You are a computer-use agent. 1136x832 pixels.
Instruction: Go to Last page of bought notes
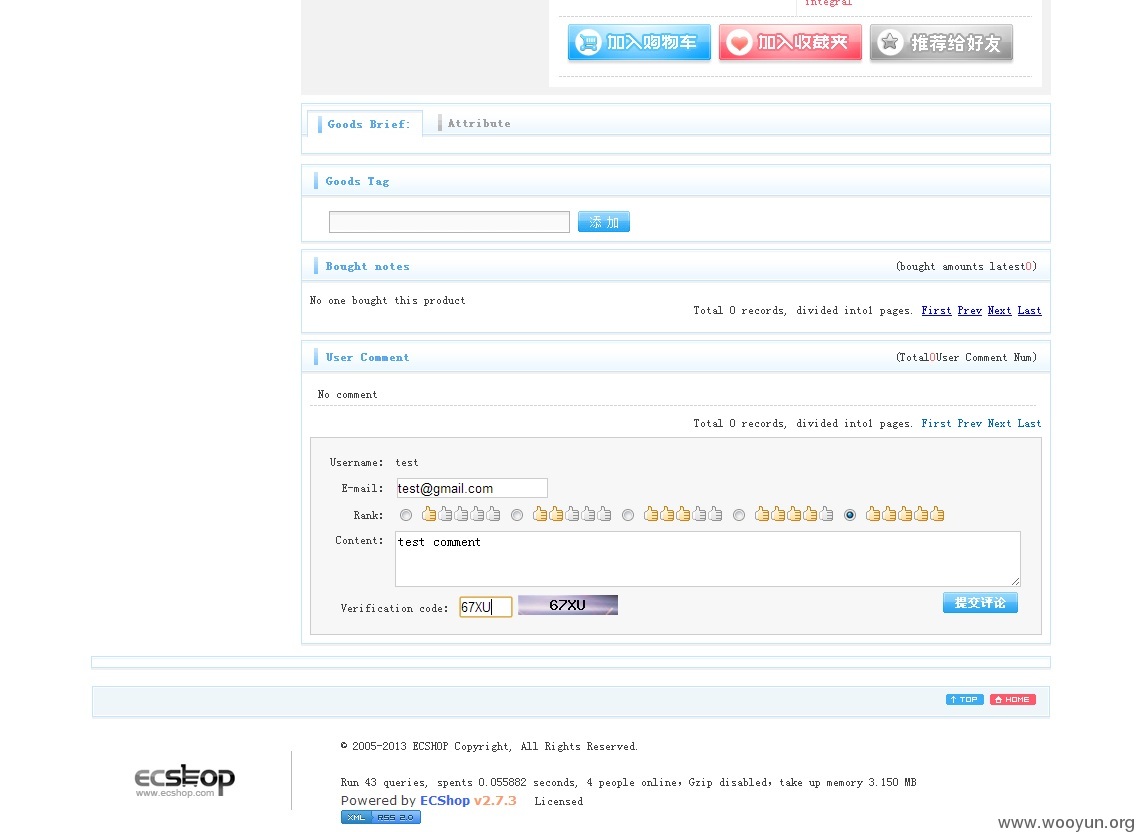(x=1030, y=310)
